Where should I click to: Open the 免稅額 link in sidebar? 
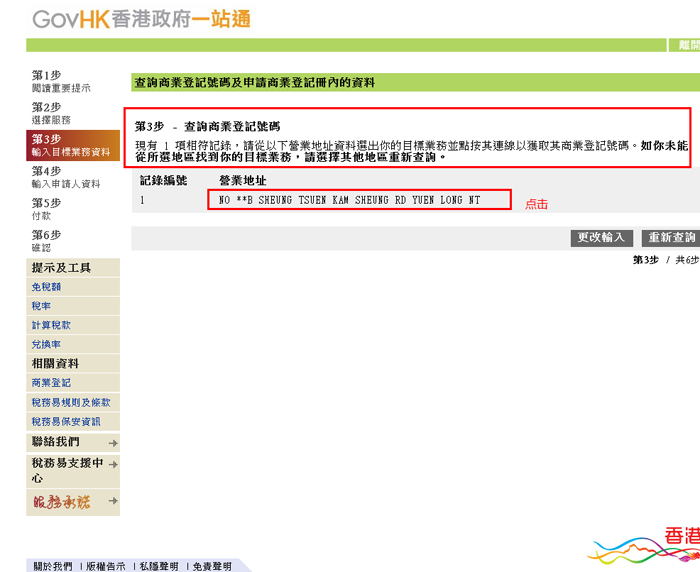pyautogui.click(x=46, y=287)
